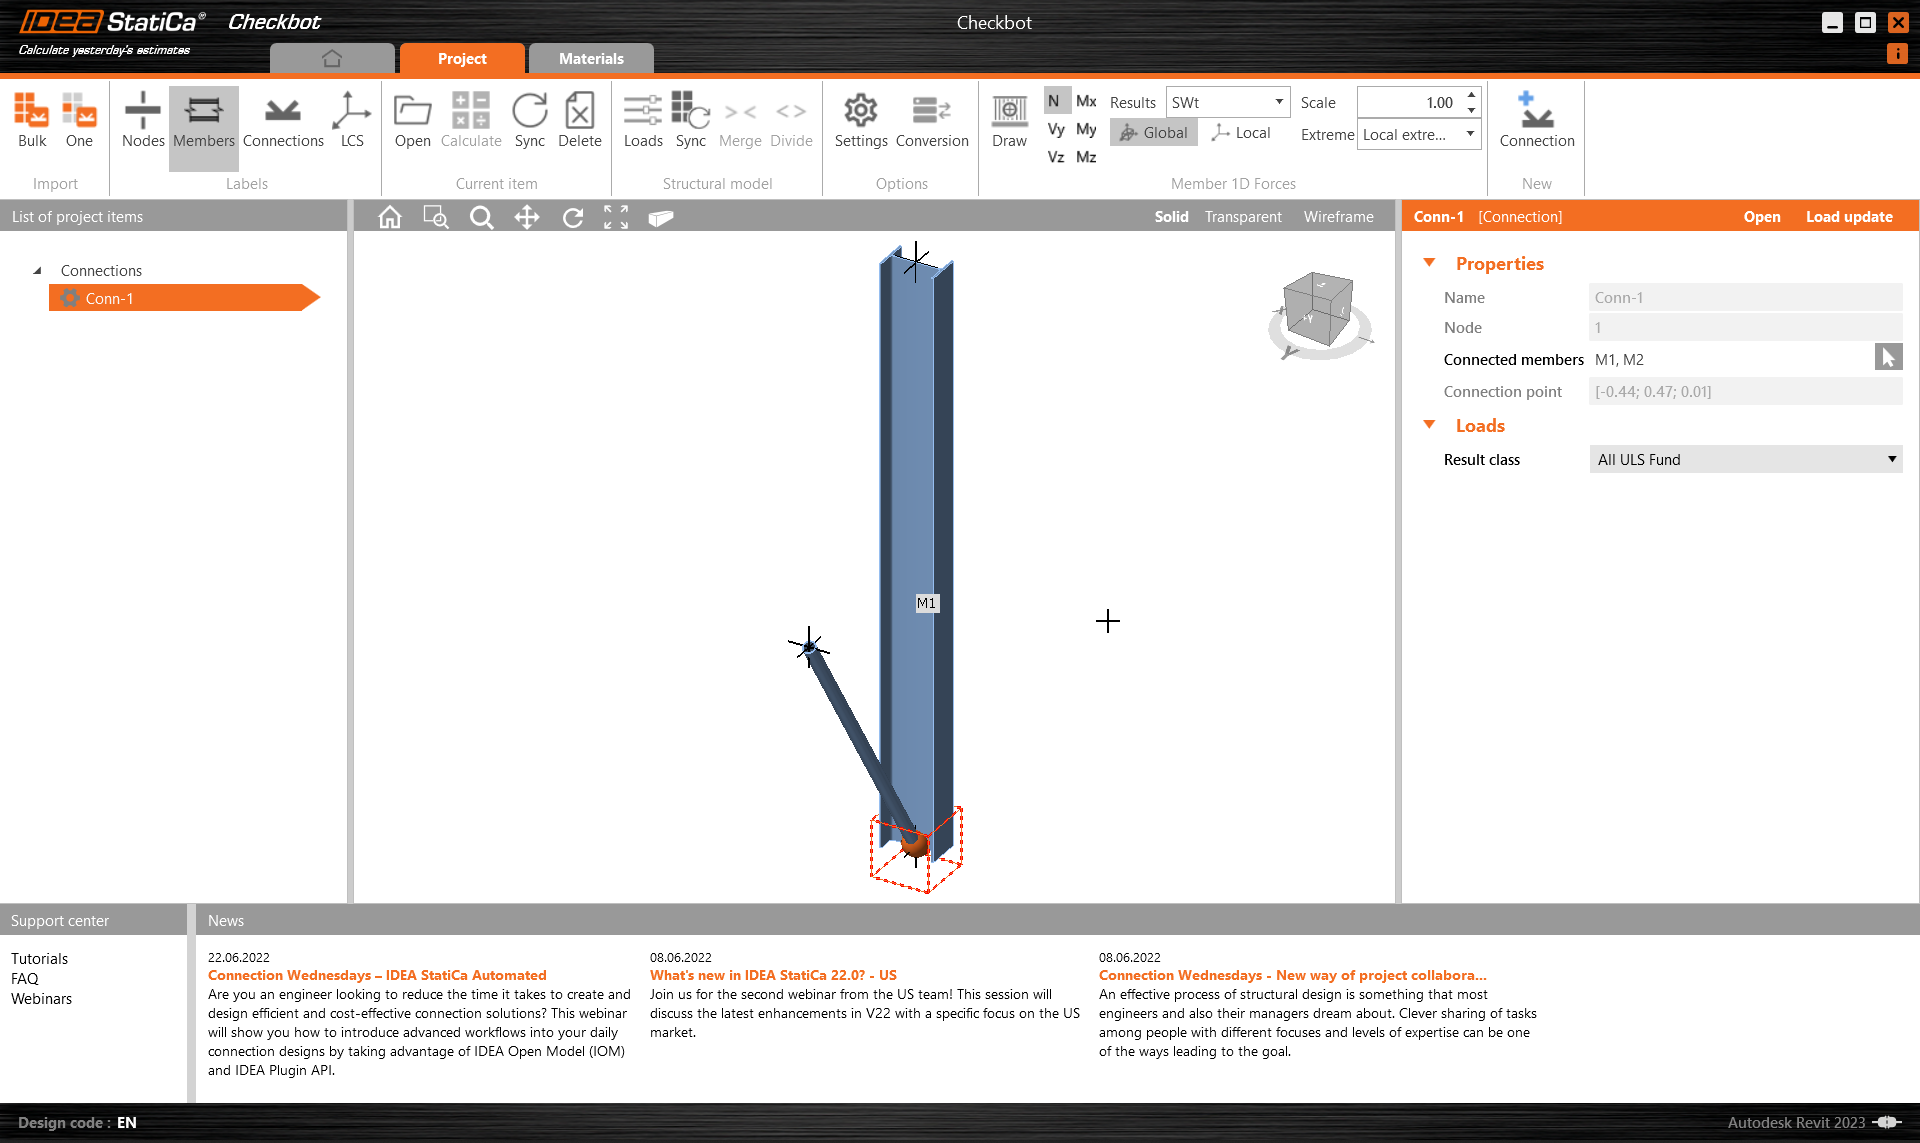Switch to the Materials tab
Viewport: 1920px width, 1143px height.
pyautogui.click(x=590, y=58)
